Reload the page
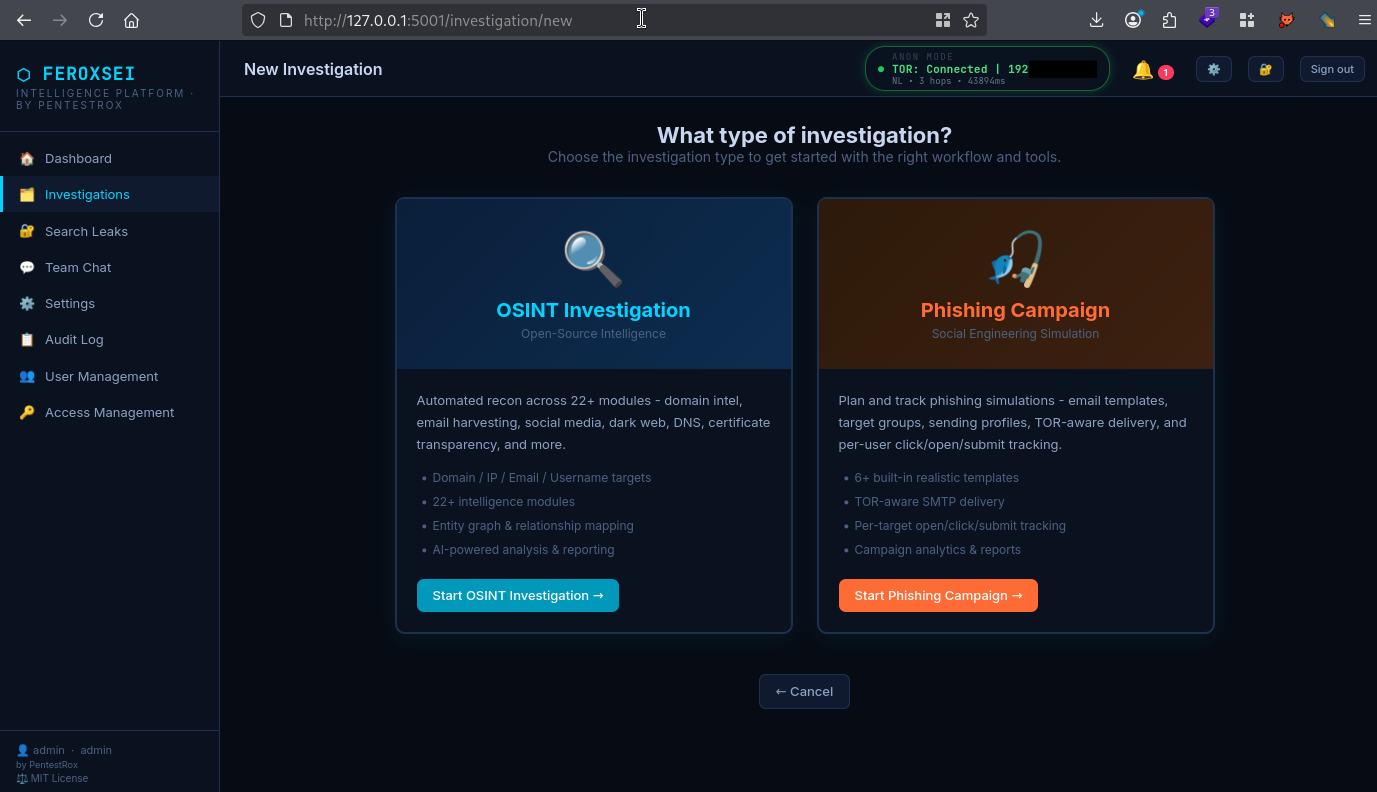The image size is (1377, 792). click(x=96, y=20)
